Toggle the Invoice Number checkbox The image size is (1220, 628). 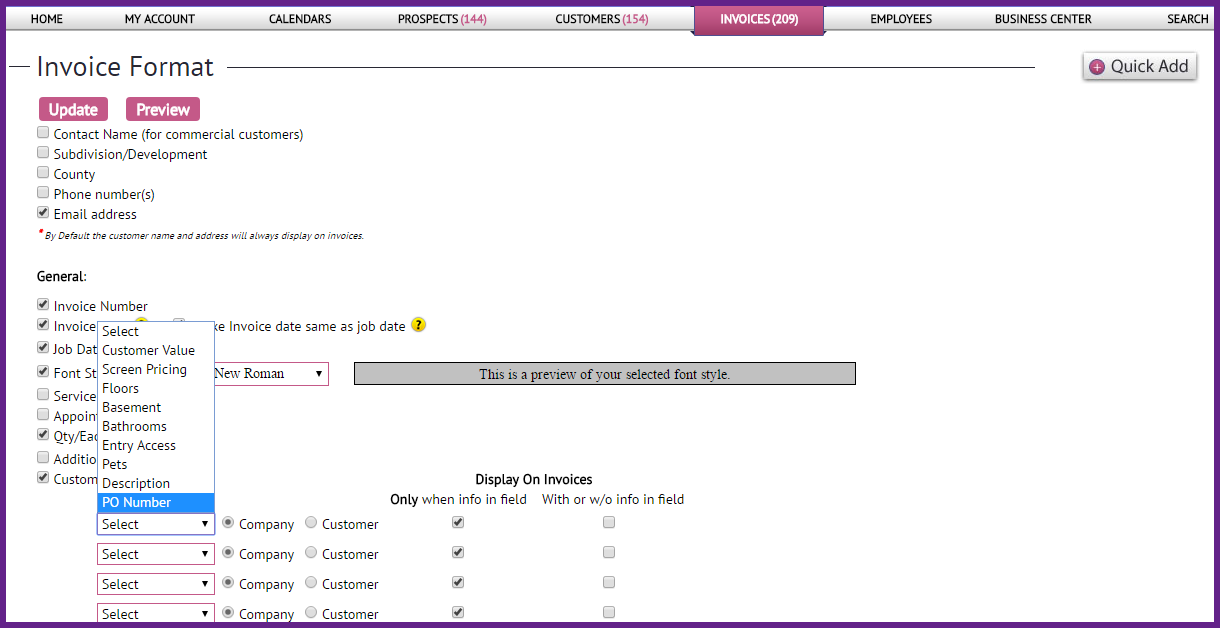tap(43, 305)
